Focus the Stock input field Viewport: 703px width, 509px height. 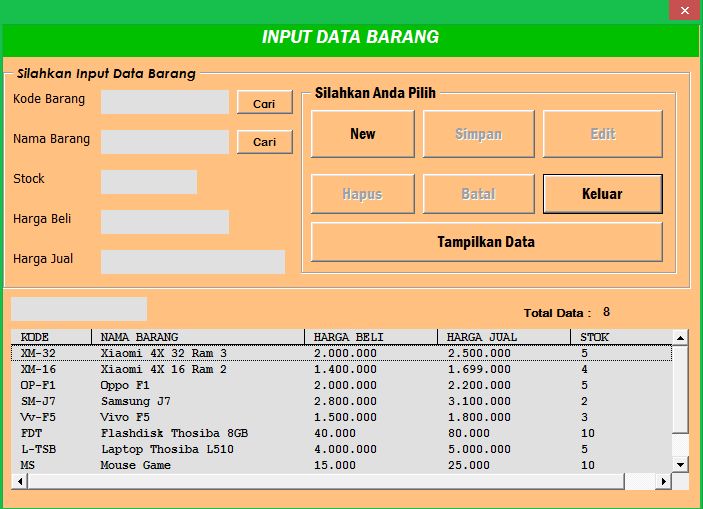(x=149, y=182)
